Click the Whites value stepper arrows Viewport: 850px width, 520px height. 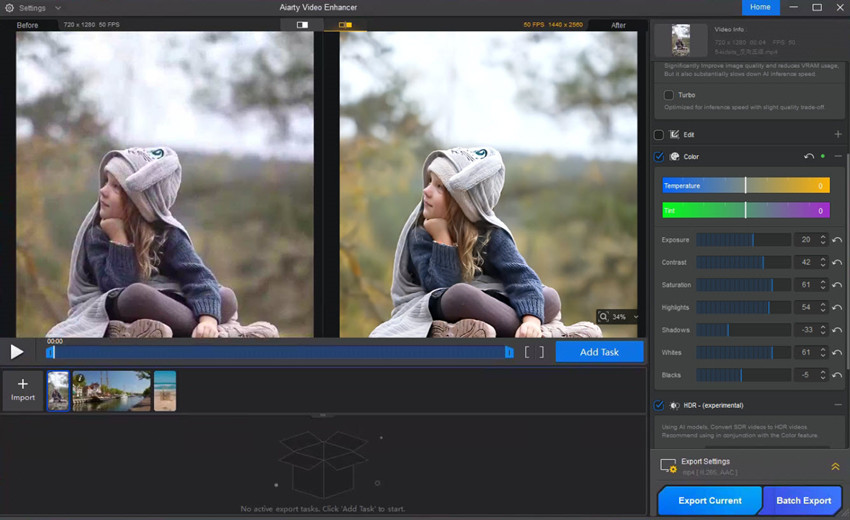point(823,352)
